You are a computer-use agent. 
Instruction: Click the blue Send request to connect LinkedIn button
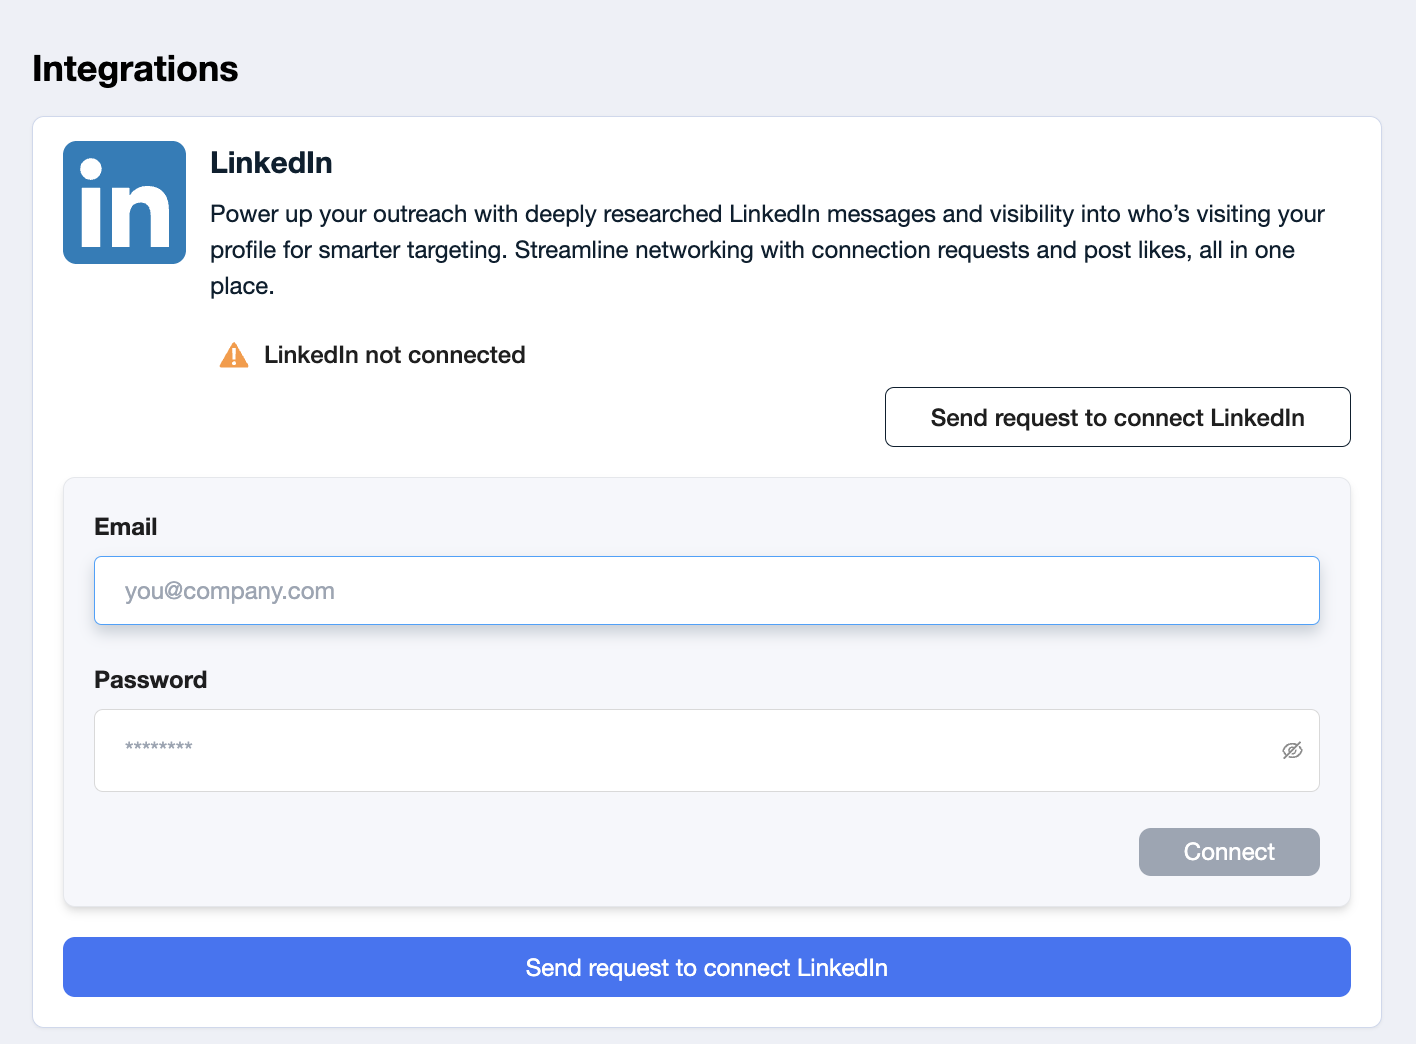[x=707, y=967]
